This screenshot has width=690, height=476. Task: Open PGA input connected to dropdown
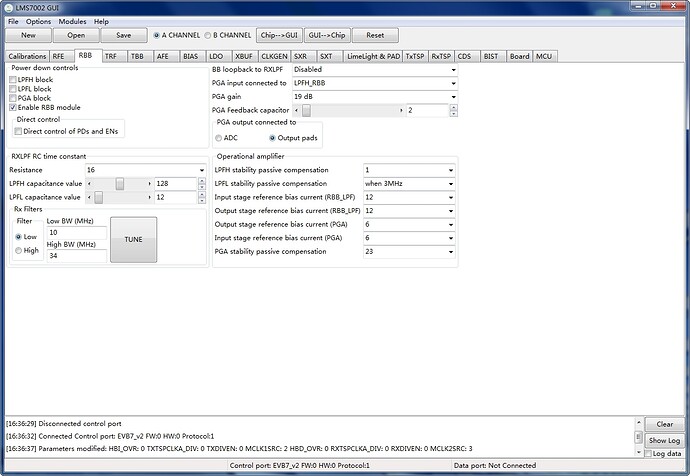[x=375, y=83]
